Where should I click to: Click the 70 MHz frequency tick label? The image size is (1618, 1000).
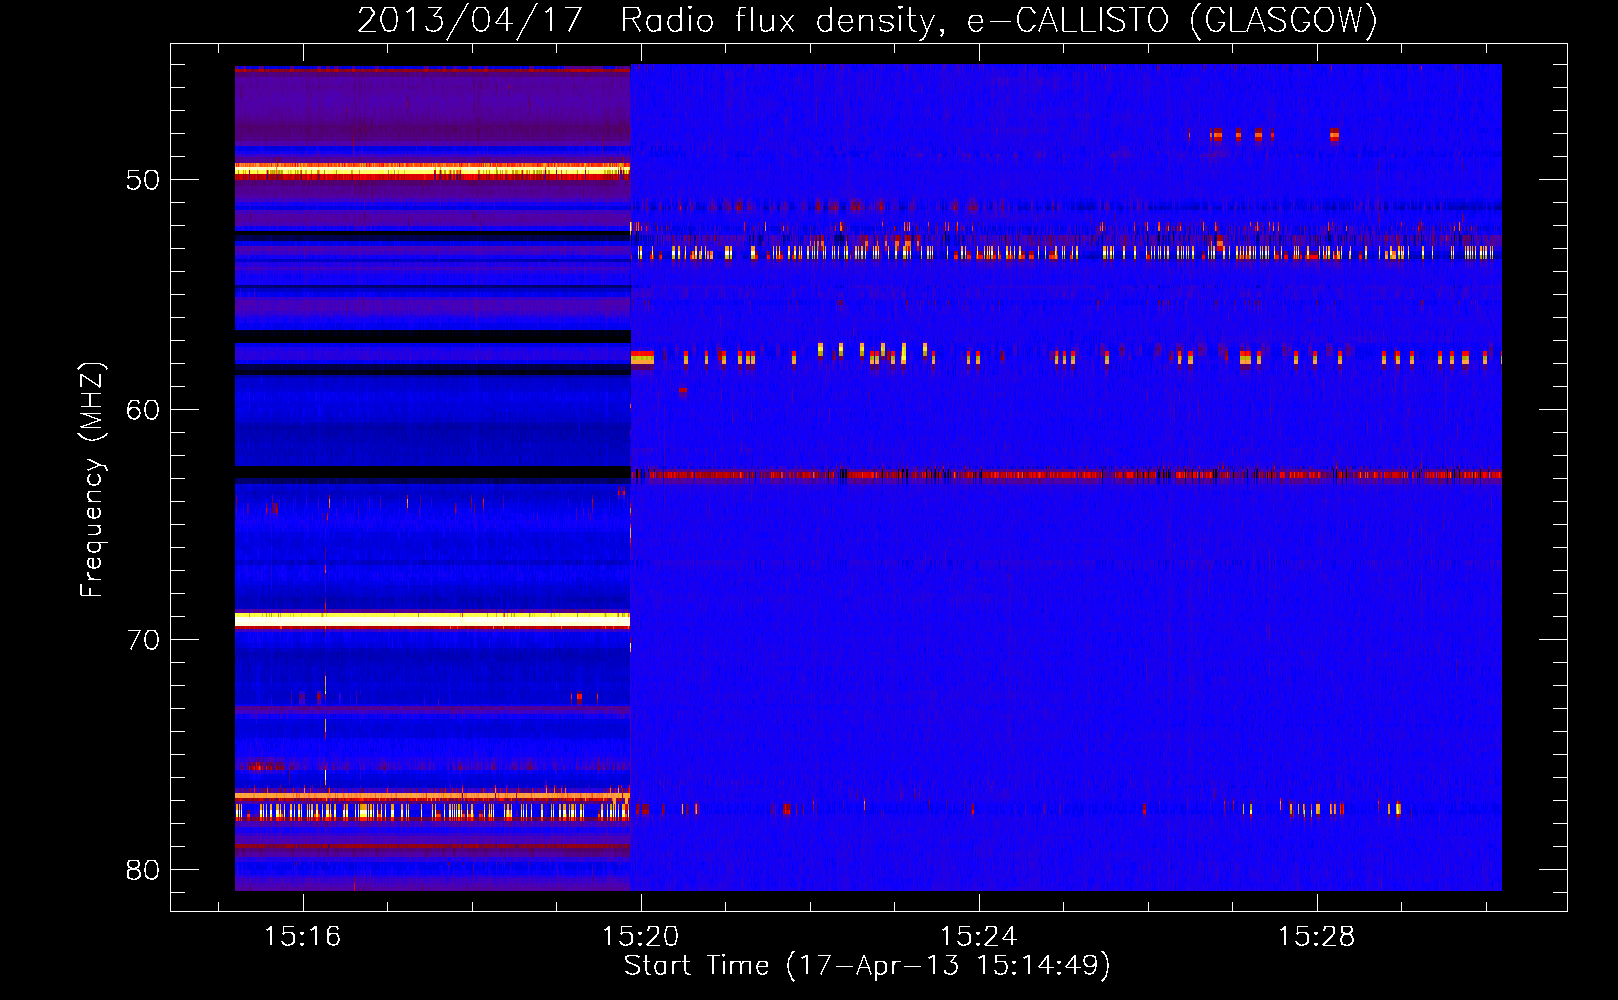click(x=143, y=640)
